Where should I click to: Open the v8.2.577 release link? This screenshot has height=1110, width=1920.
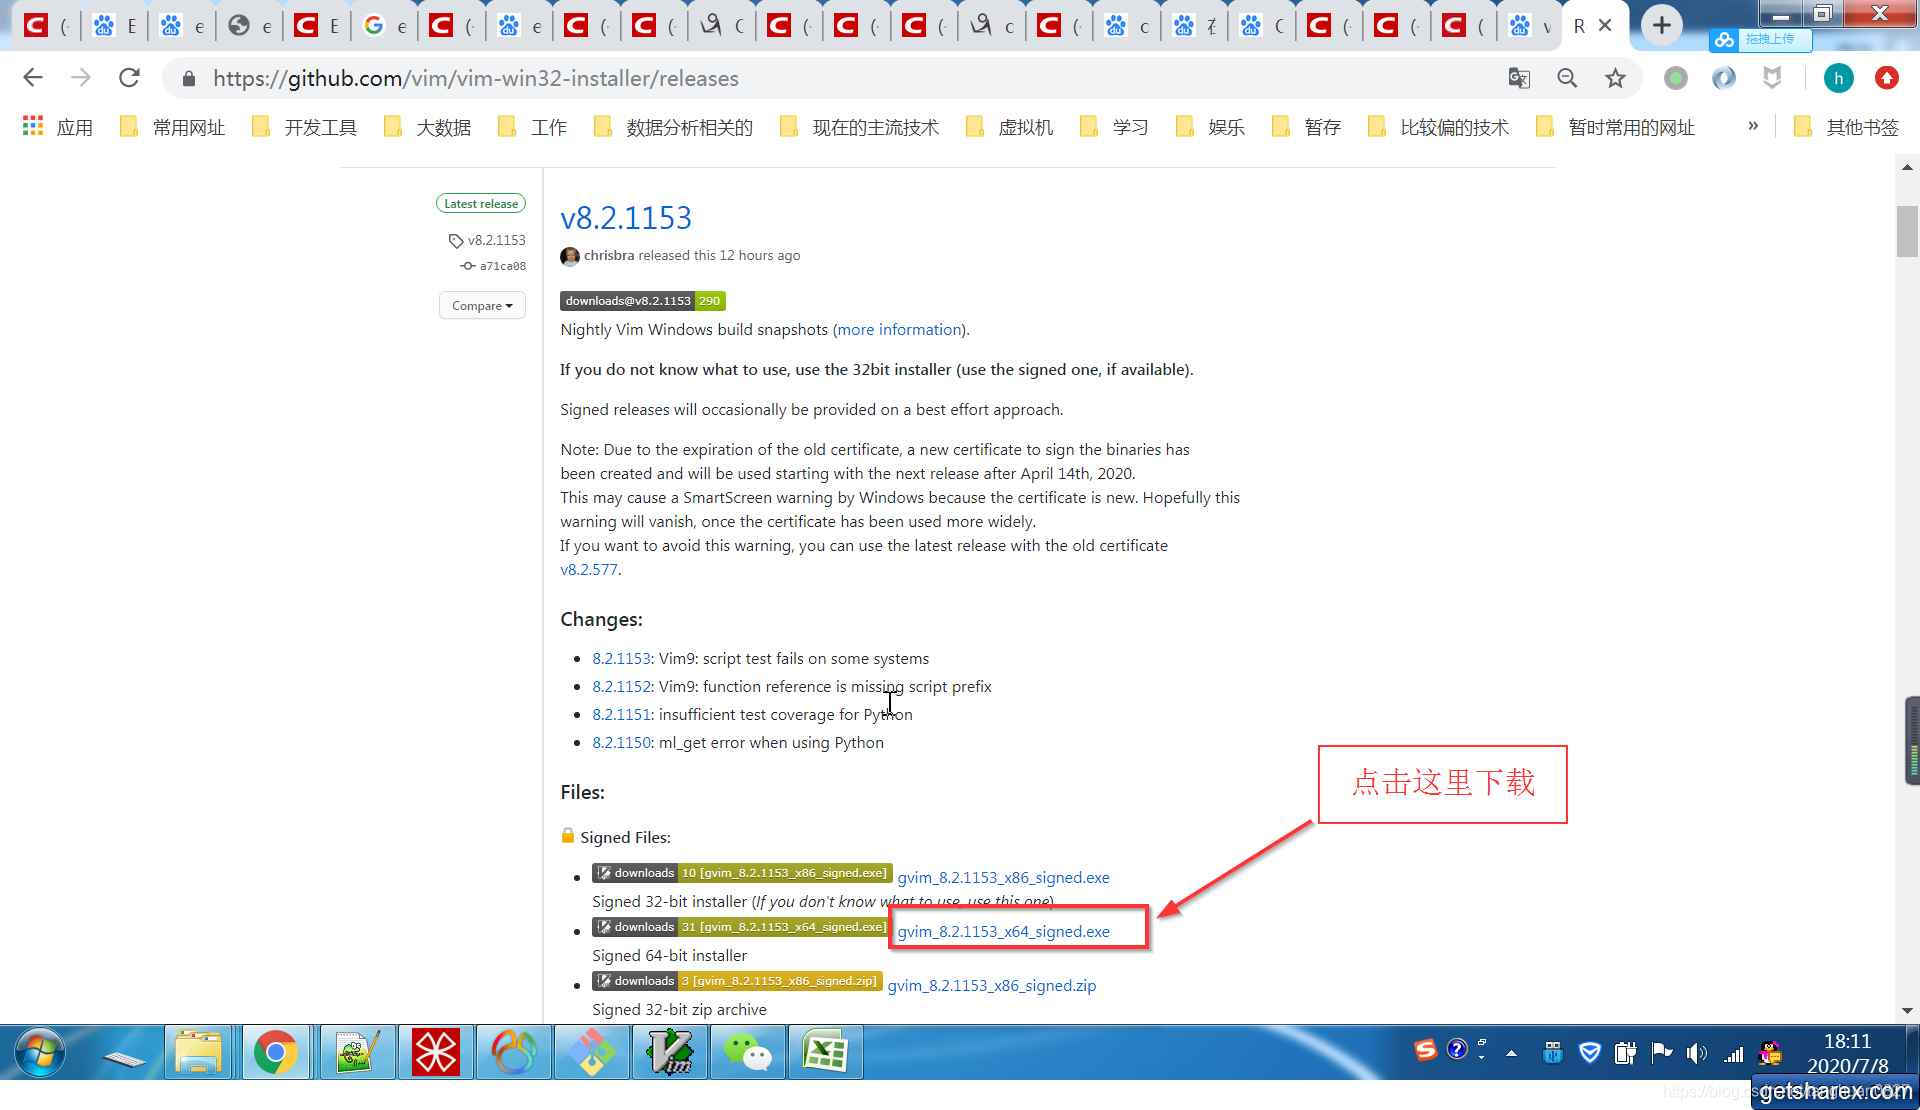(x=589, y=569)
